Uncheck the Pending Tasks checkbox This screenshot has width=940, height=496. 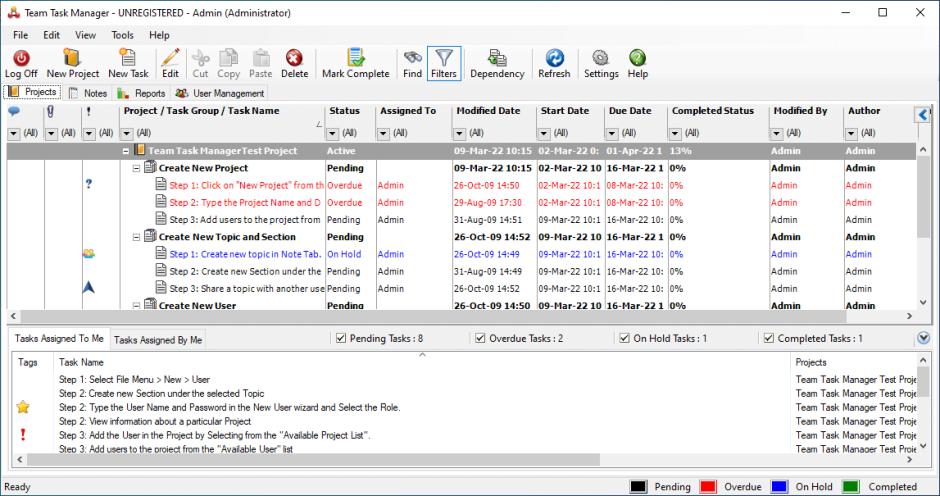[340, 339]
